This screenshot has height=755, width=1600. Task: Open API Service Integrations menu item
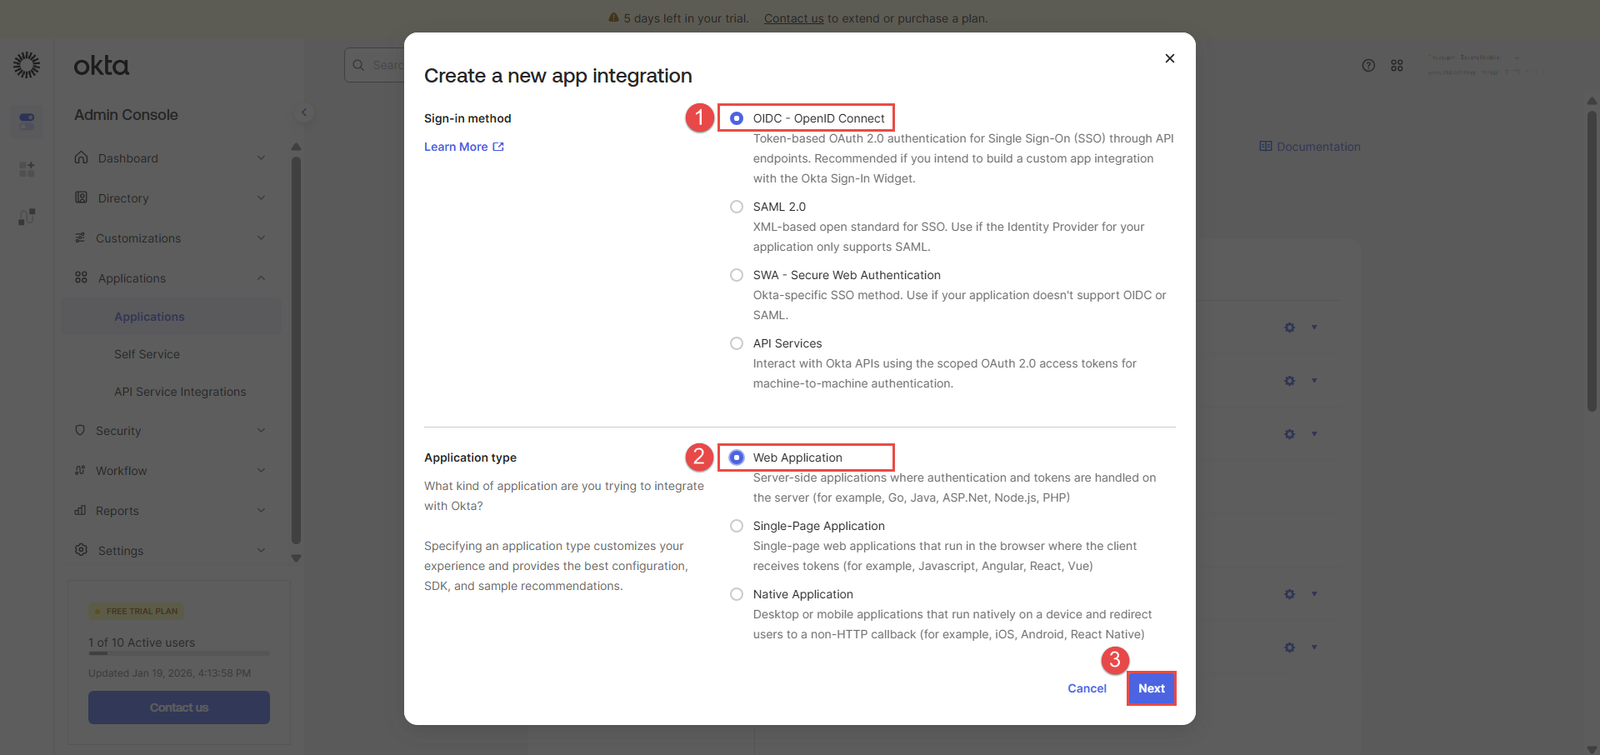[180, 392]
